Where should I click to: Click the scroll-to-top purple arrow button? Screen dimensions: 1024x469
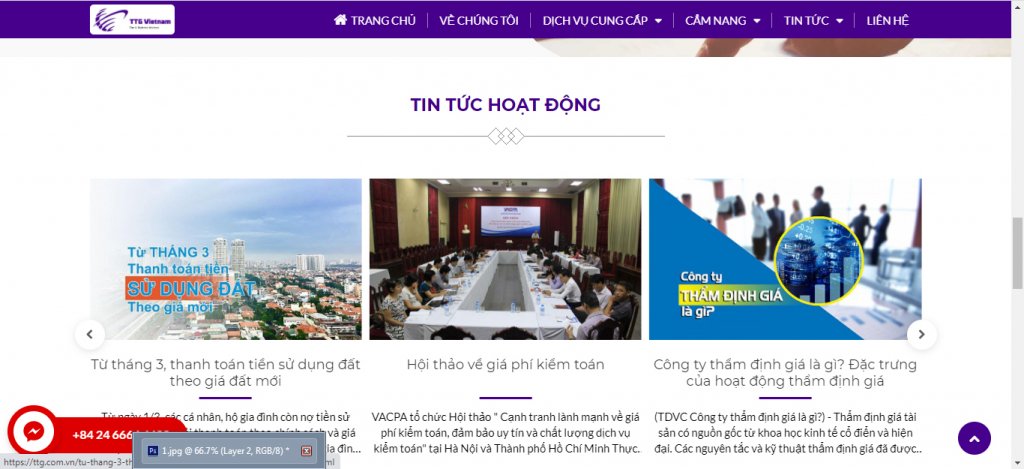974,438
